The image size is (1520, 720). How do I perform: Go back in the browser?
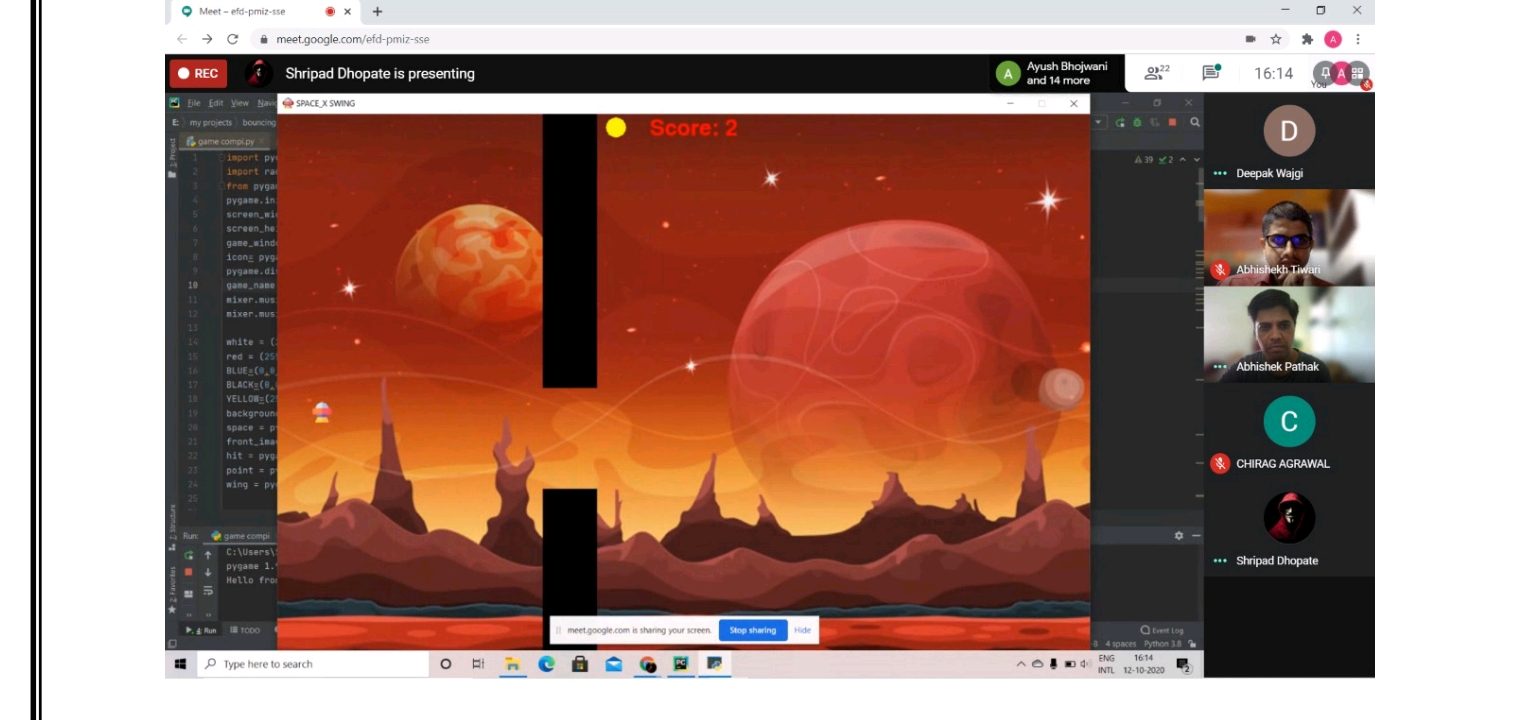182,39
